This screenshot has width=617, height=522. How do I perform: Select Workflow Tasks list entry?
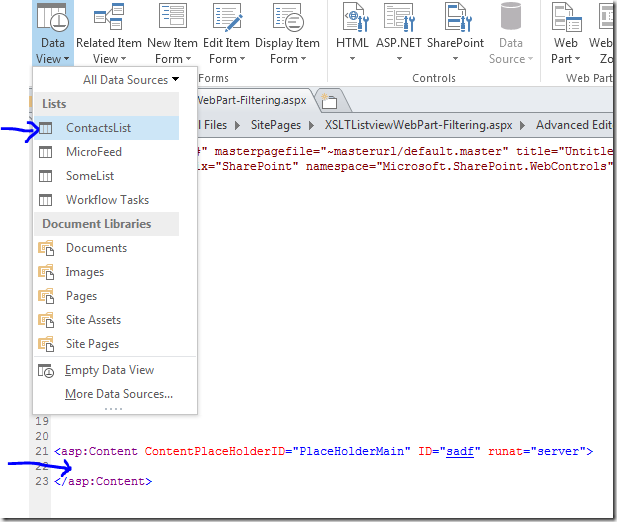tap(106, 200)
